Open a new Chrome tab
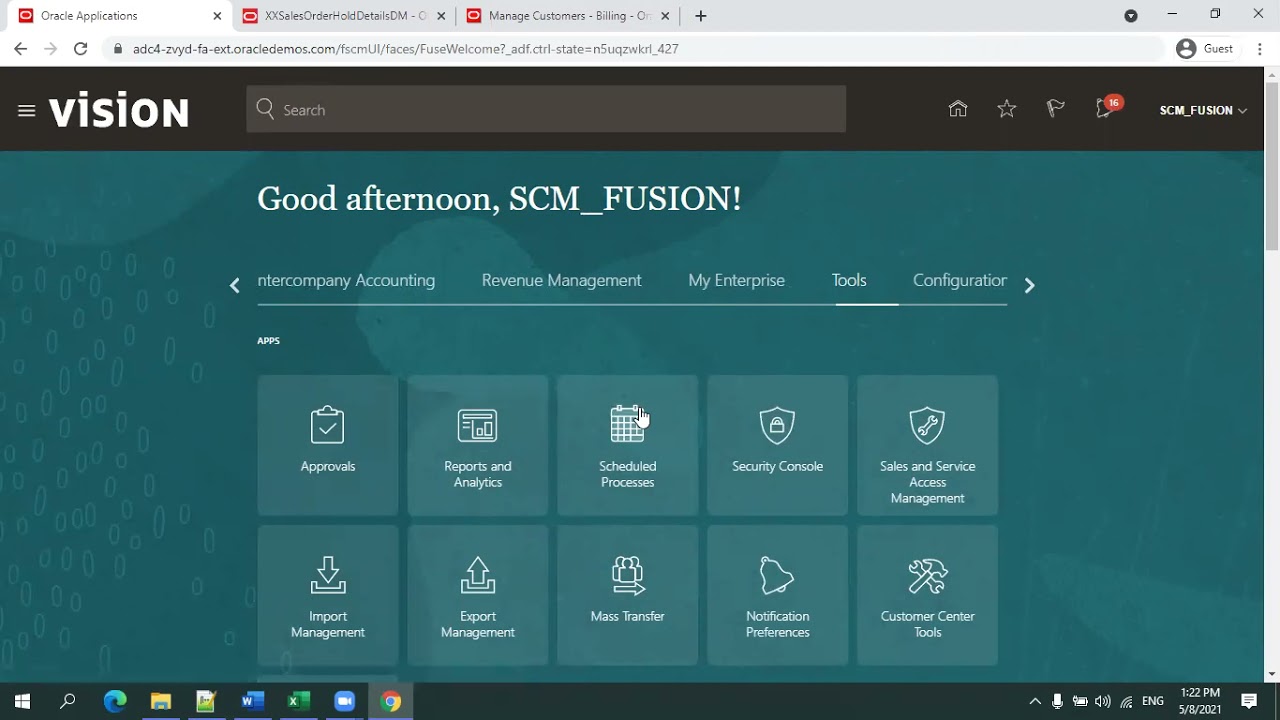Screen dimensions: 1280x720 pyautogui.click(x=701, y=16)
